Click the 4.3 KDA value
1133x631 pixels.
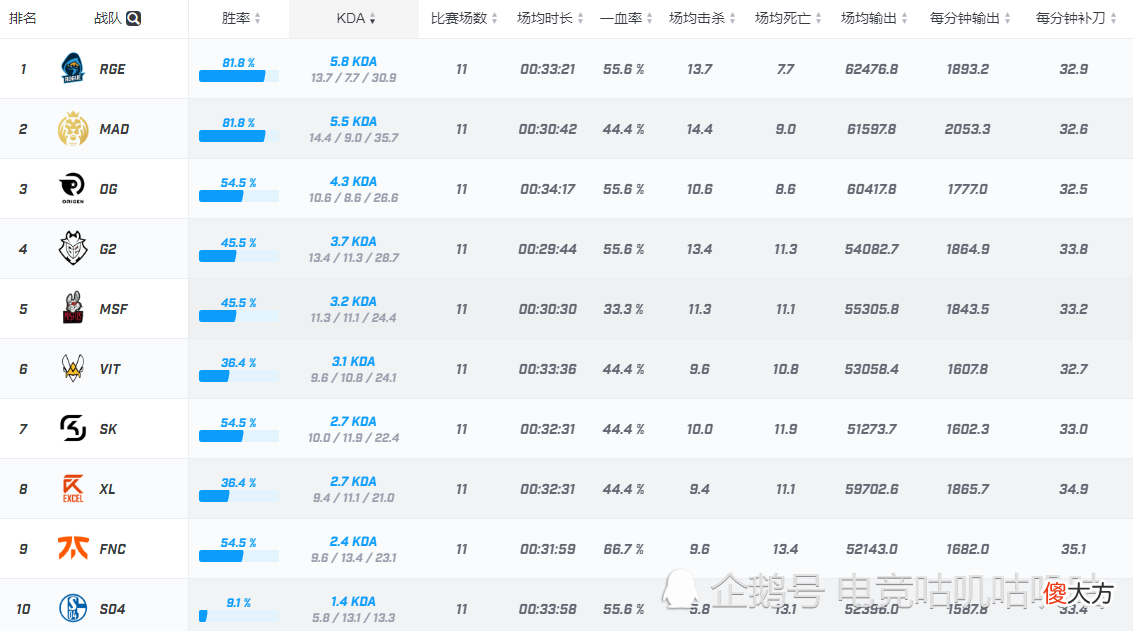353,181
